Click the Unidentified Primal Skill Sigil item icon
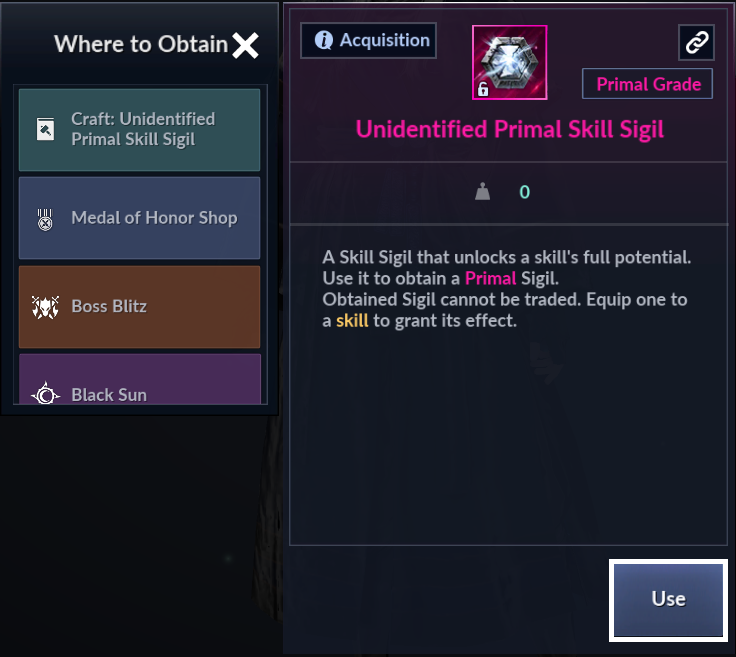The image size is (736, 657). 509,62
